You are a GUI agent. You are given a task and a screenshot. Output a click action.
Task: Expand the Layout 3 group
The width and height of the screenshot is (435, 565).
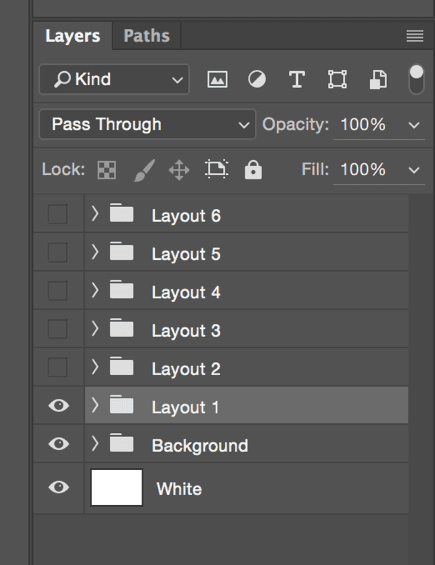point(95,328)
